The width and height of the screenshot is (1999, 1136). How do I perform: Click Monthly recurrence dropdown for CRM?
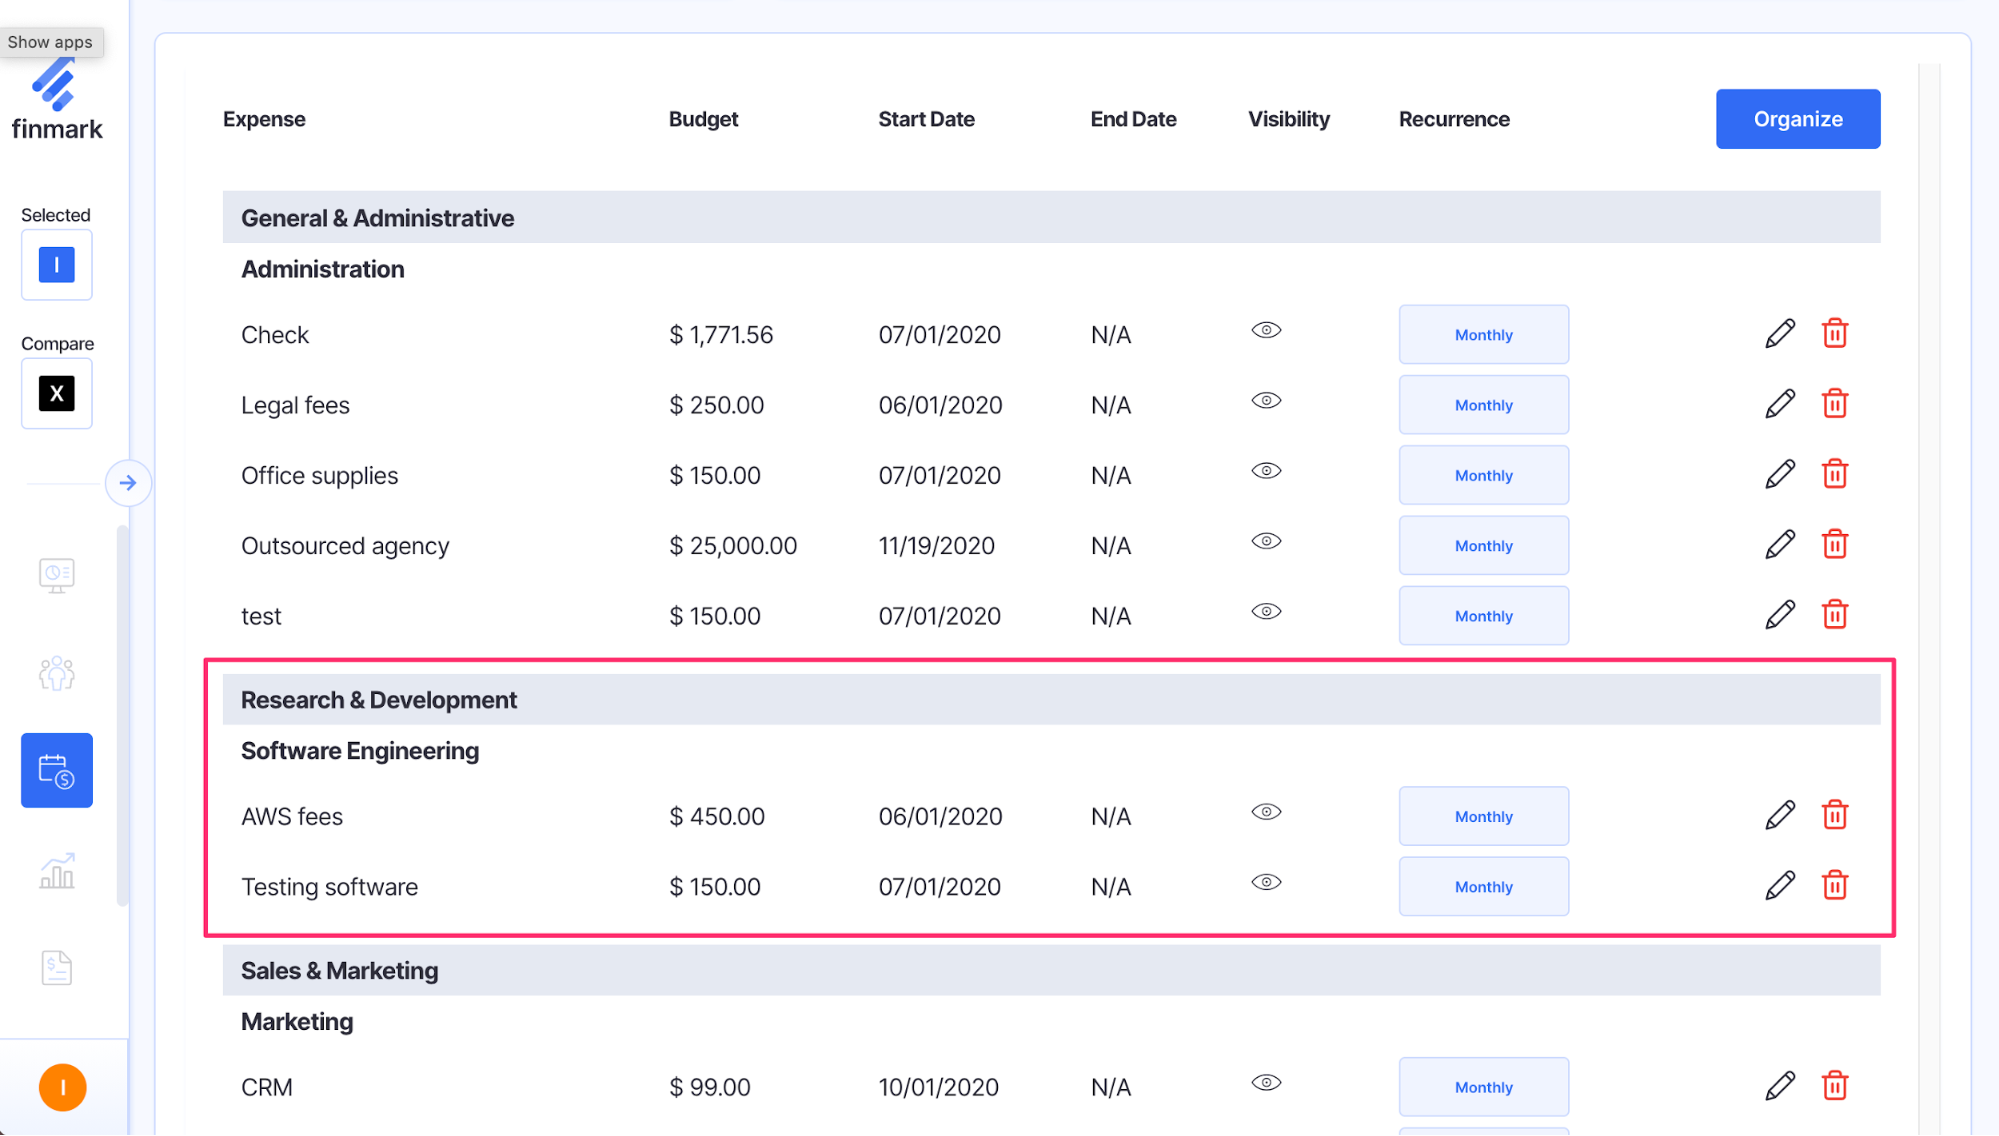click(1483, 1087)
